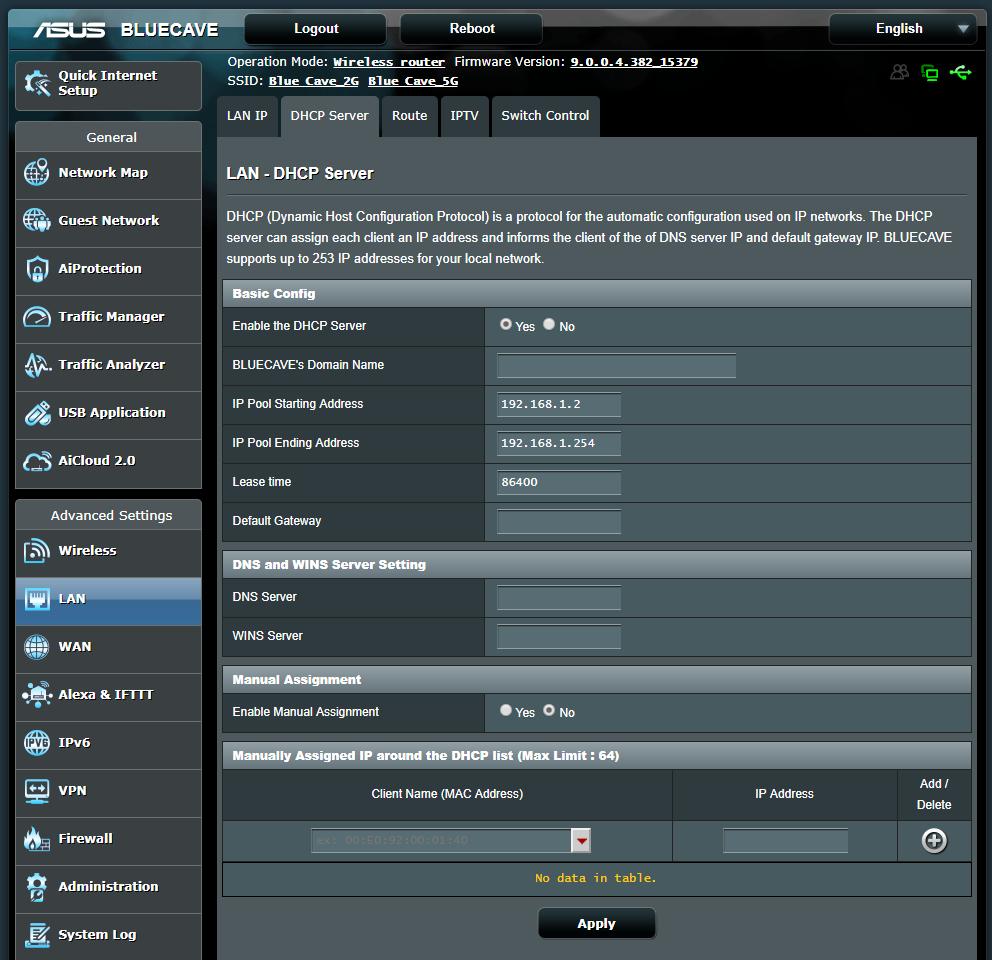Click the Firewall flame icon

click(x=36, y=839)
